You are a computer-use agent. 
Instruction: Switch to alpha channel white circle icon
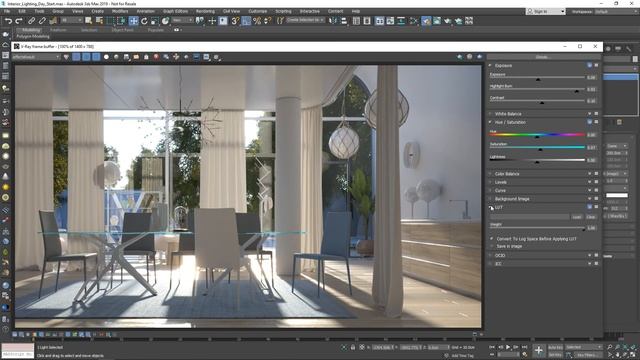click(x=106, y=57)
